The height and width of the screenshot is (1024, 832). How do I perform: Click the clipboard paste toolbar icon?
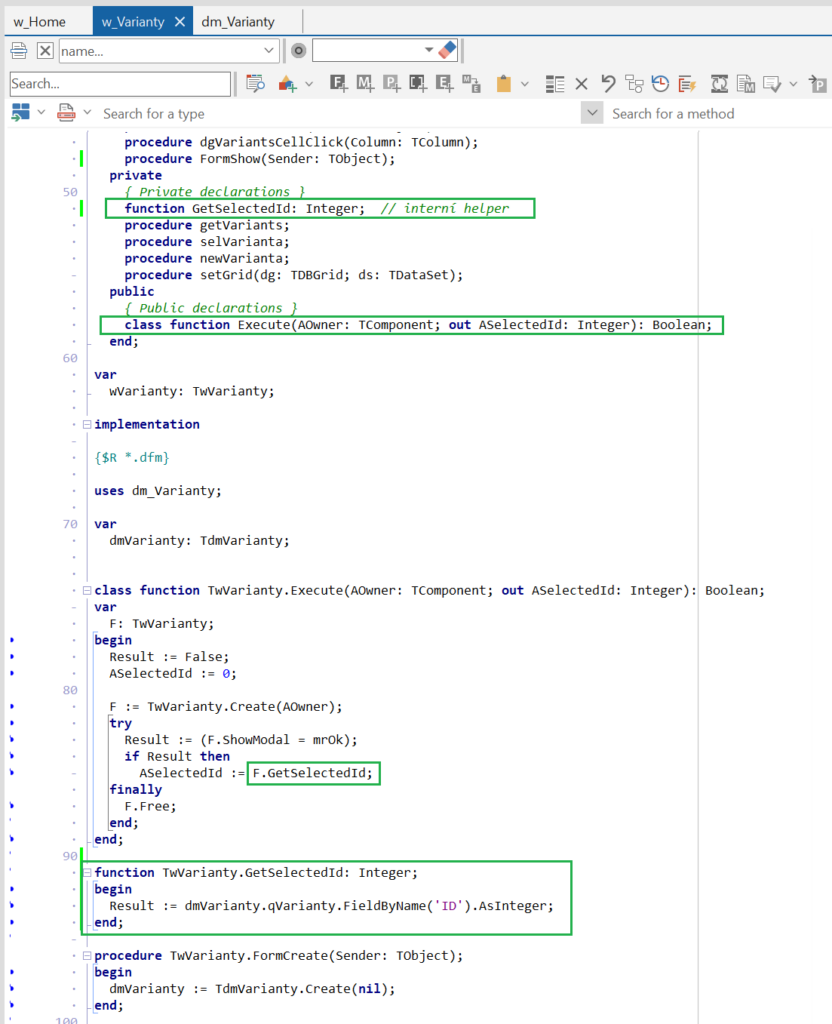tap(504, 84)
